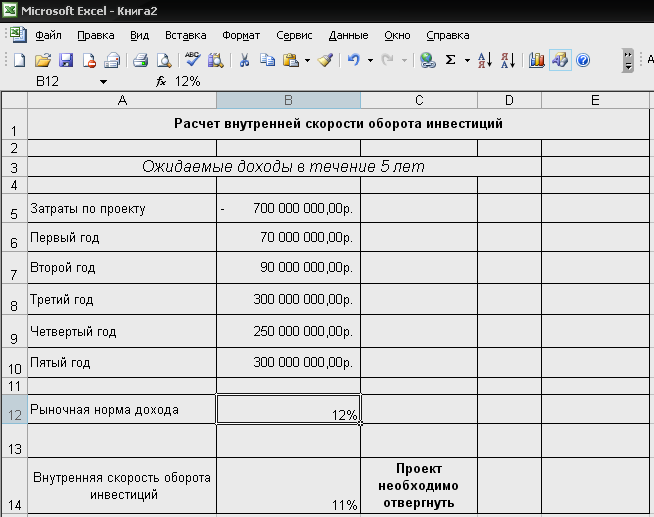Select row 12 header
The width and height of the screenshot is (654, 517).
14,409
